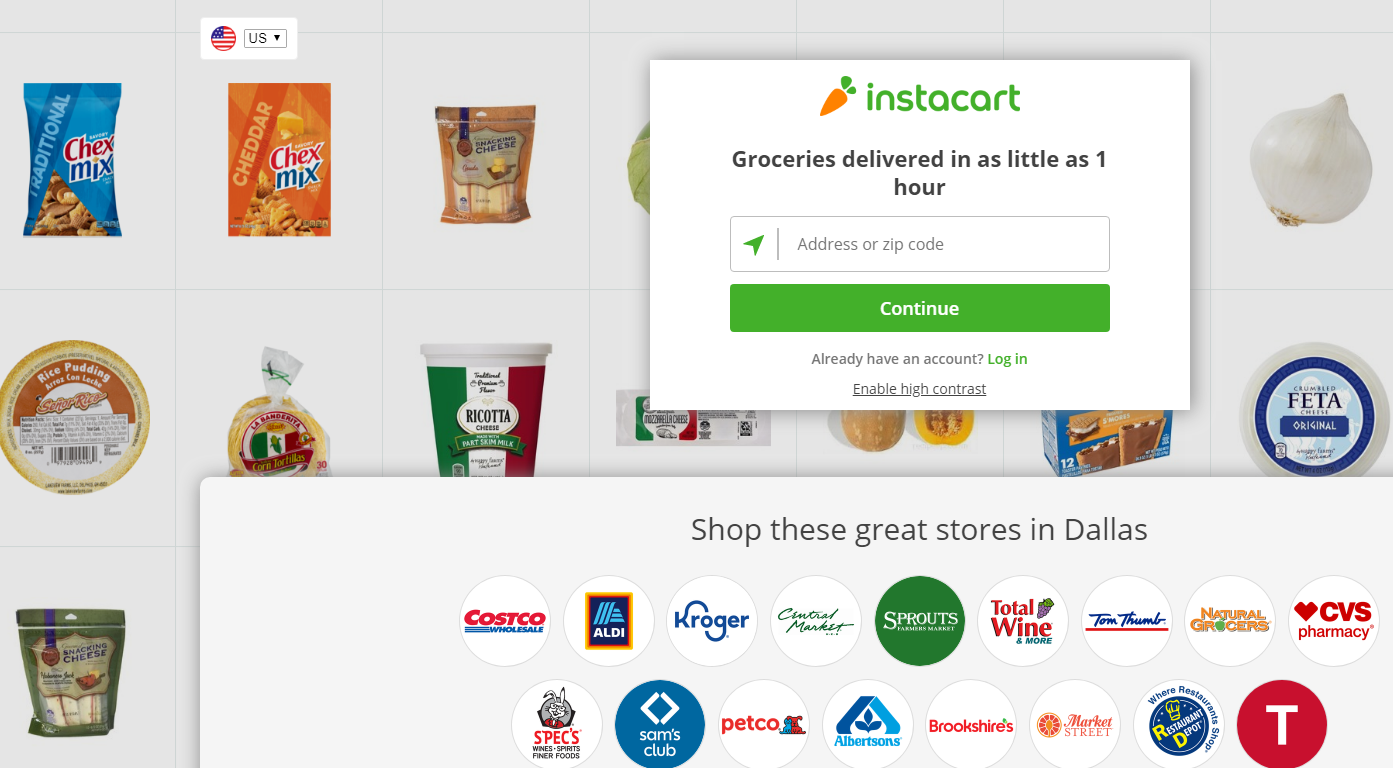Image resolution: width=1393 pixels, height=768 pixels.
Task: Choose the Kroger store logo
Action: [712, 621]
